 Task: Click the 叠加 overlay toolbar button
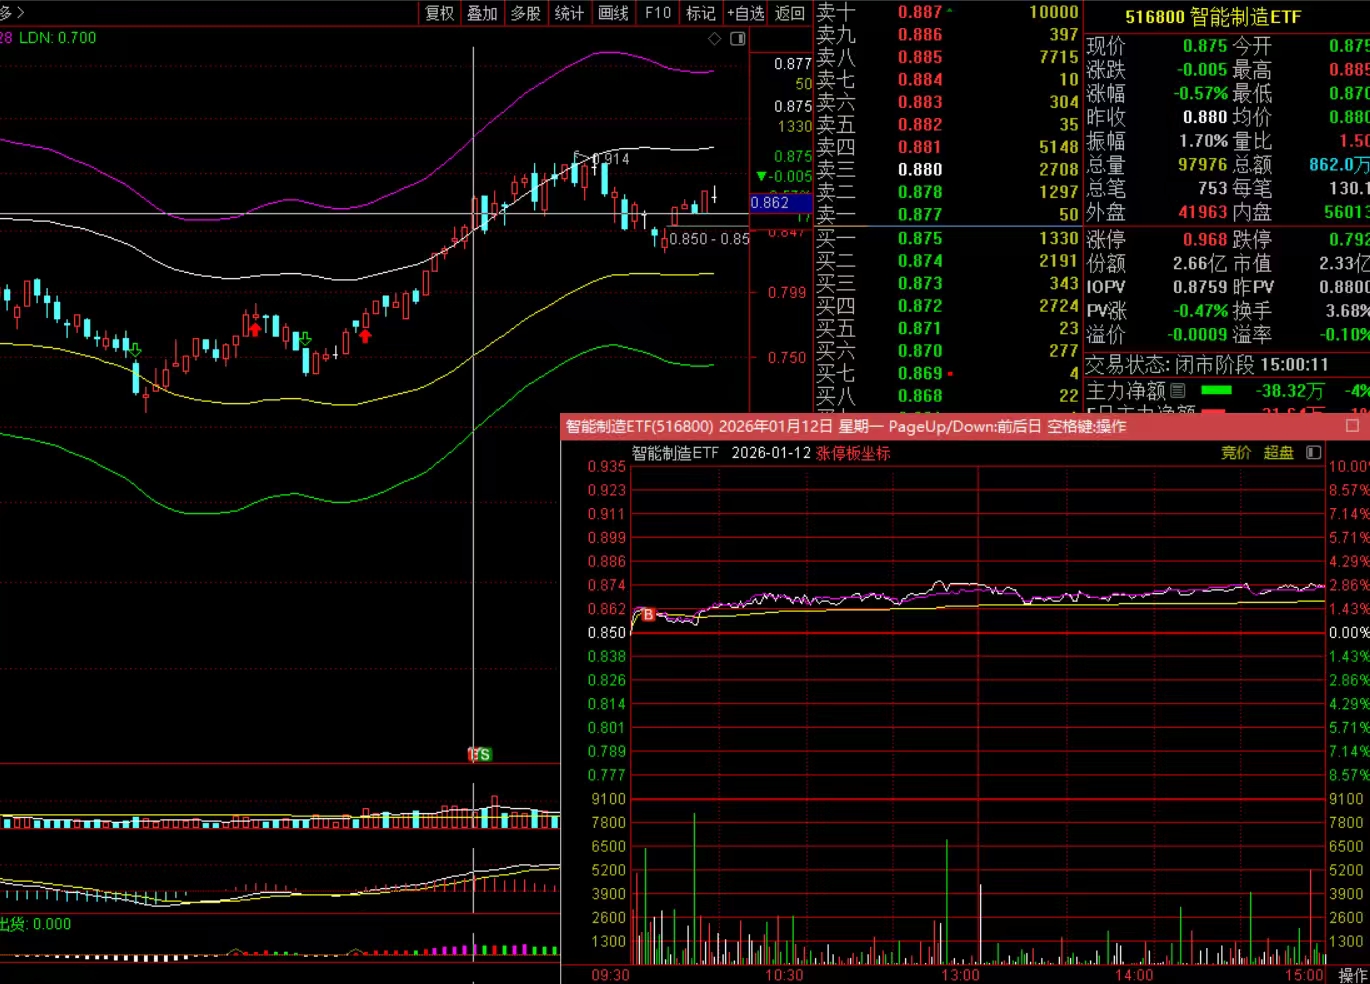coord(483,13)
